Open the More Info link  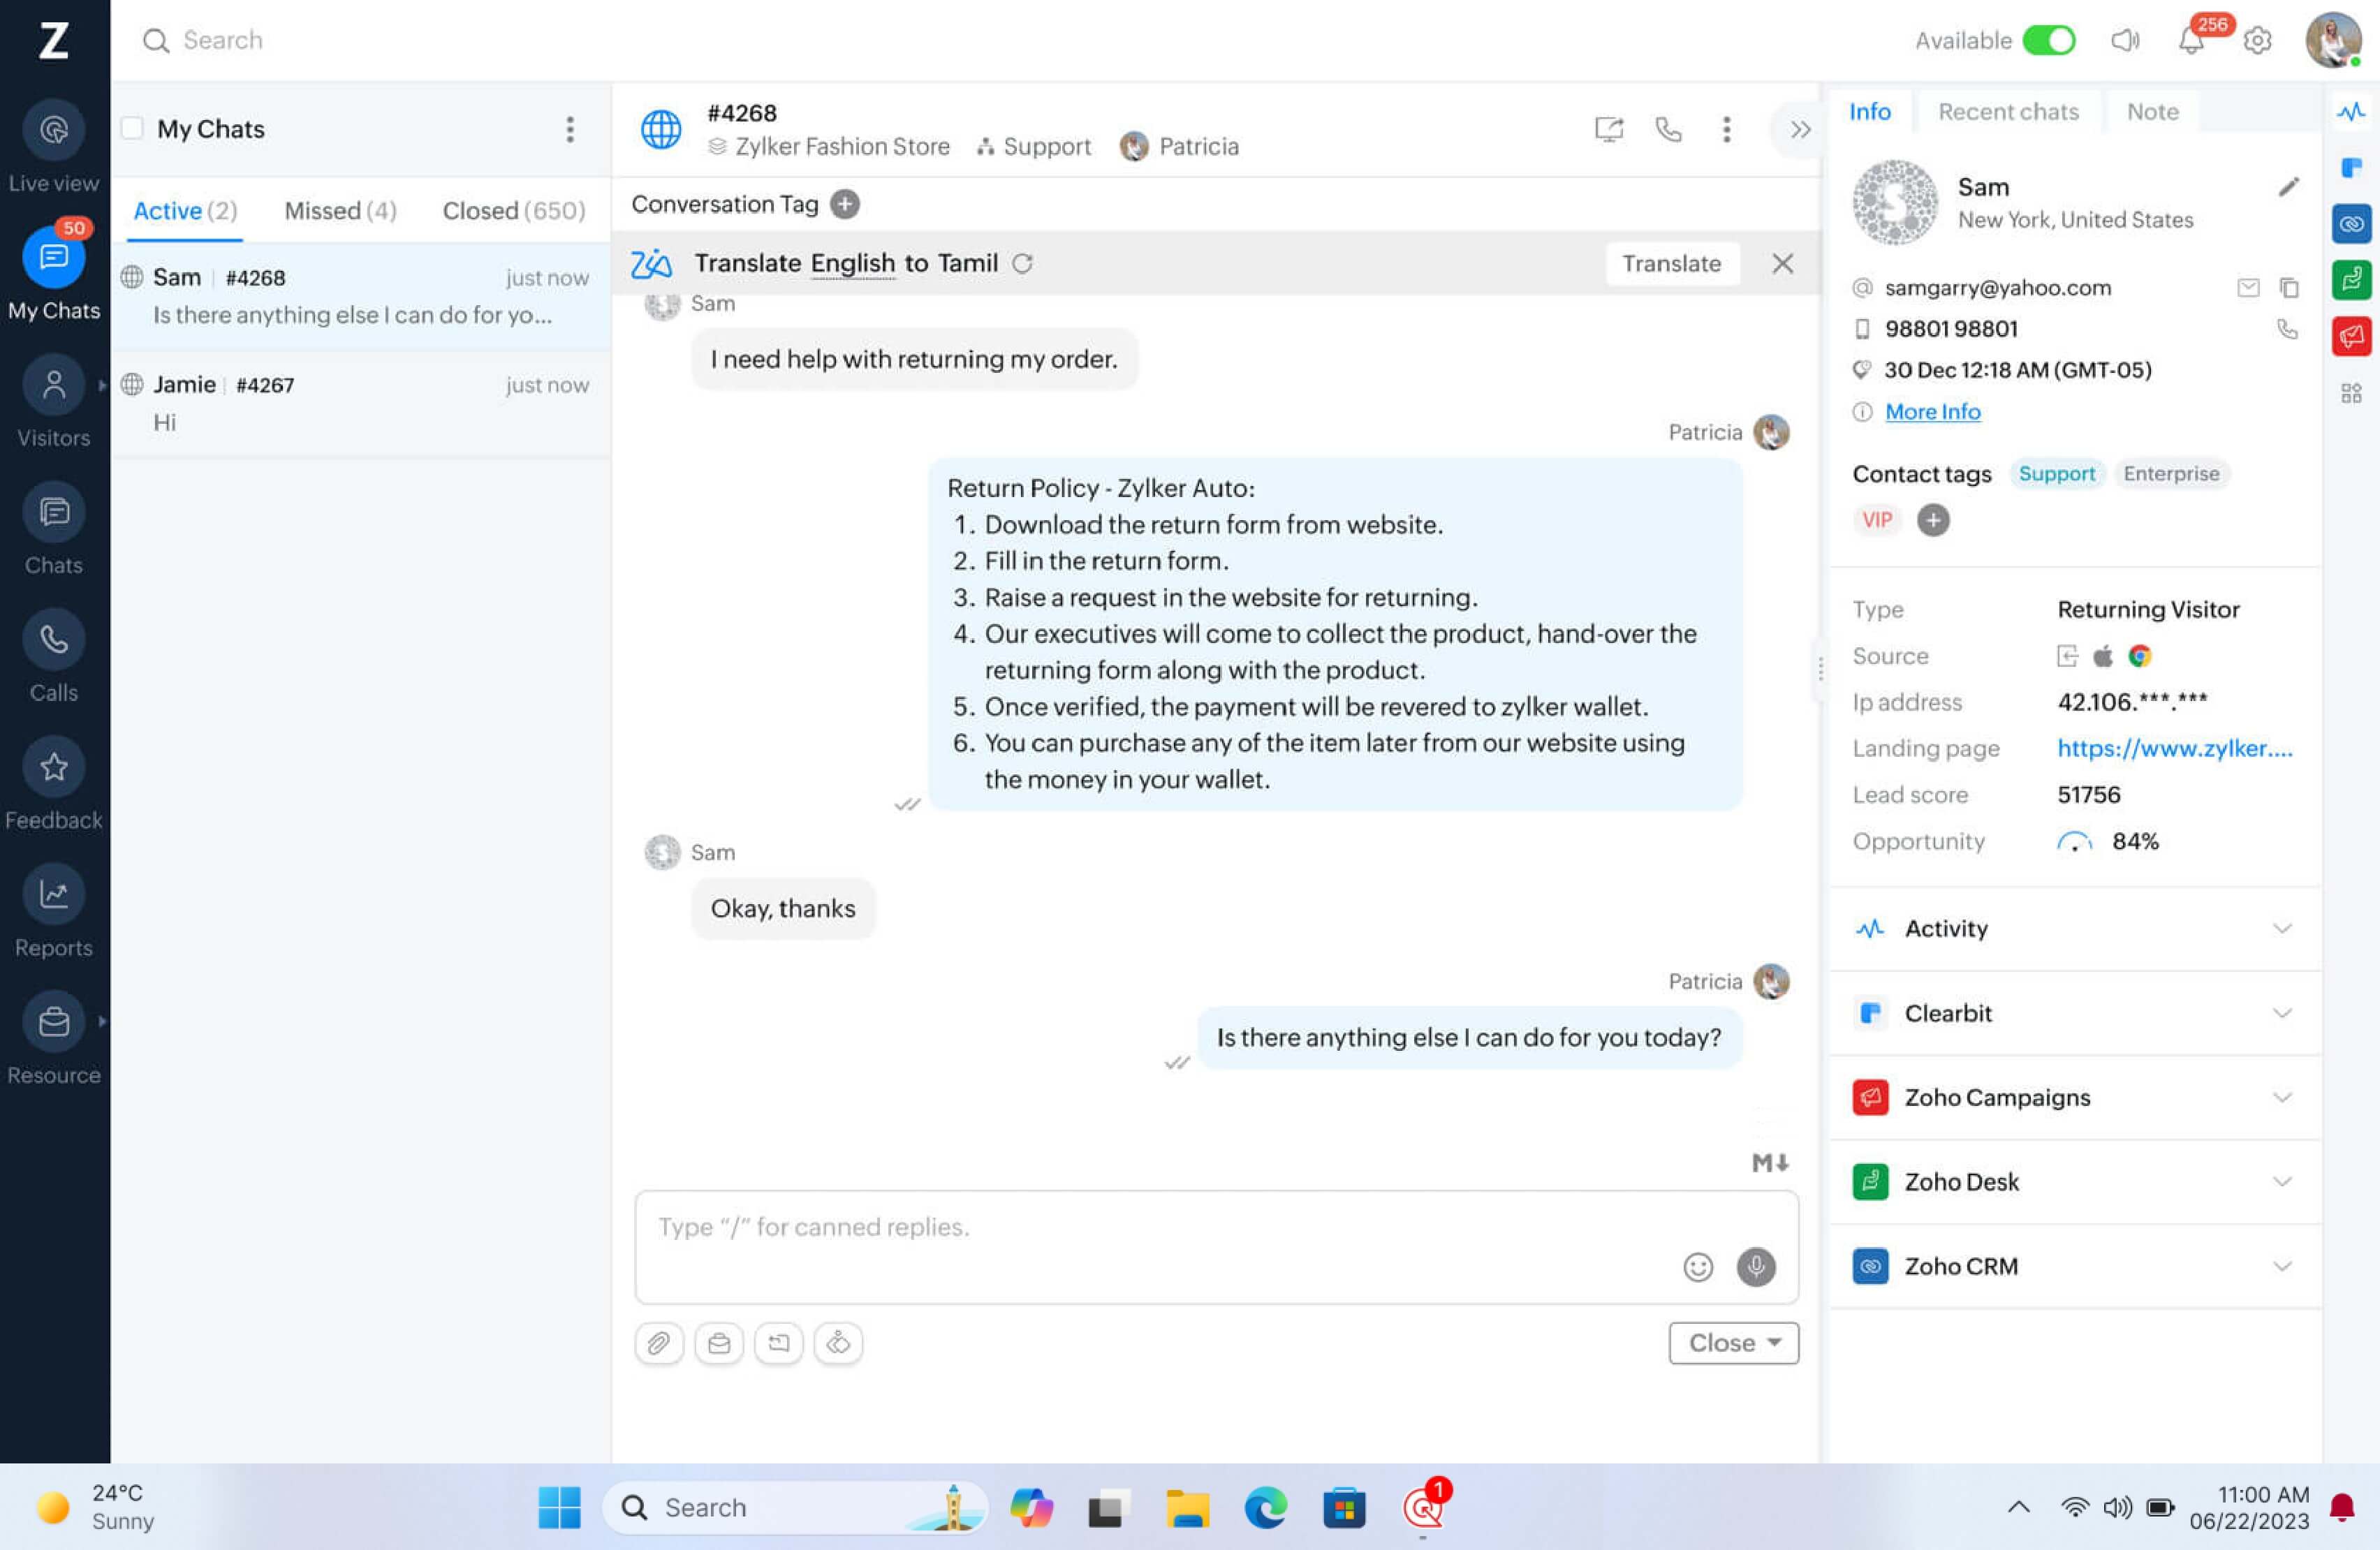[1932, 411]
